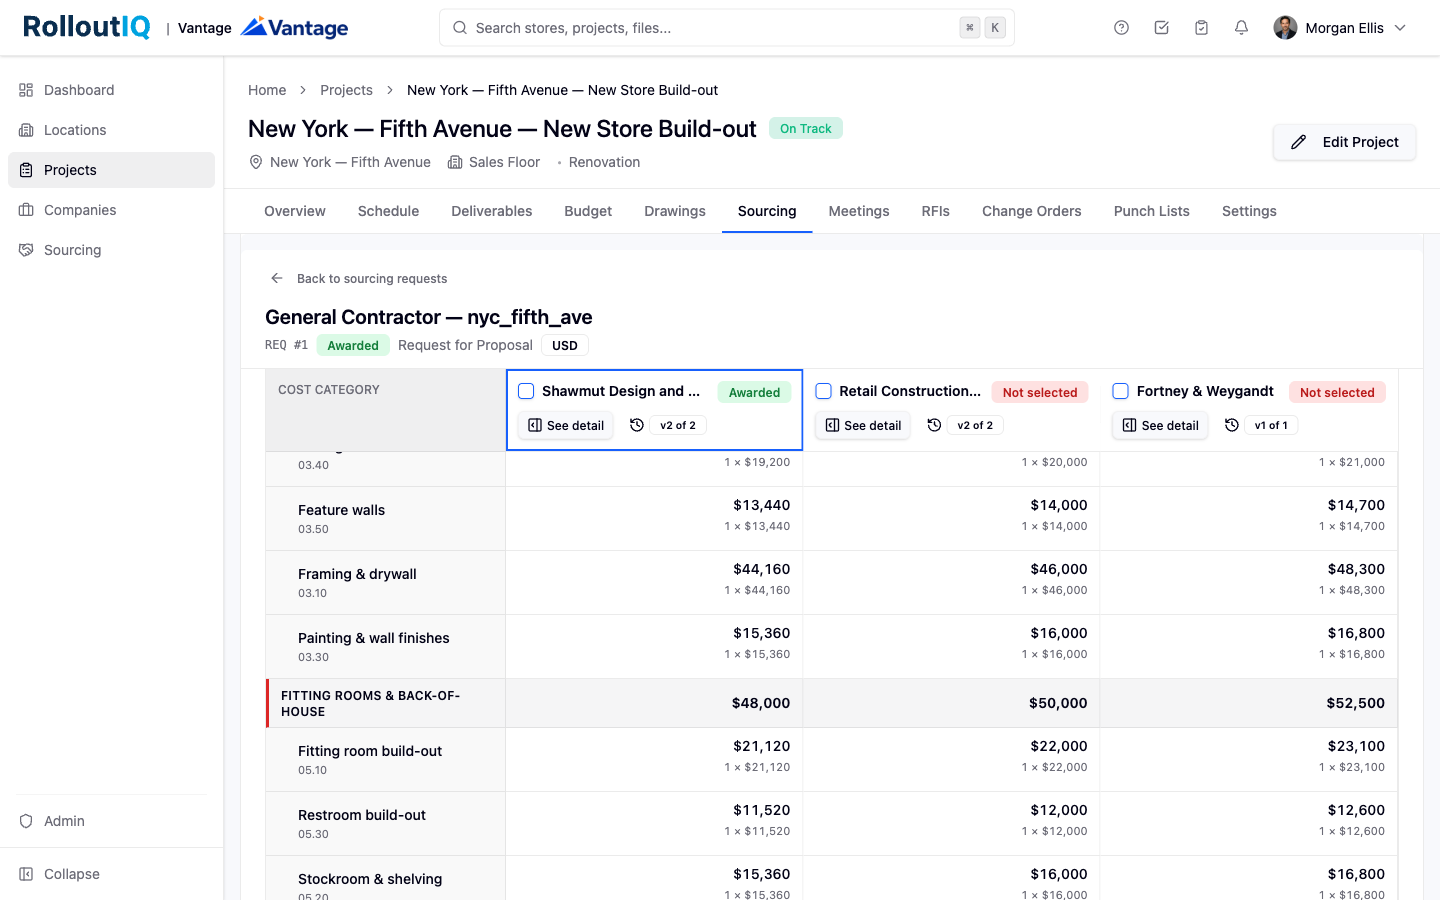Switch to the Punch Lists tab

click(x=1152, y=211)
